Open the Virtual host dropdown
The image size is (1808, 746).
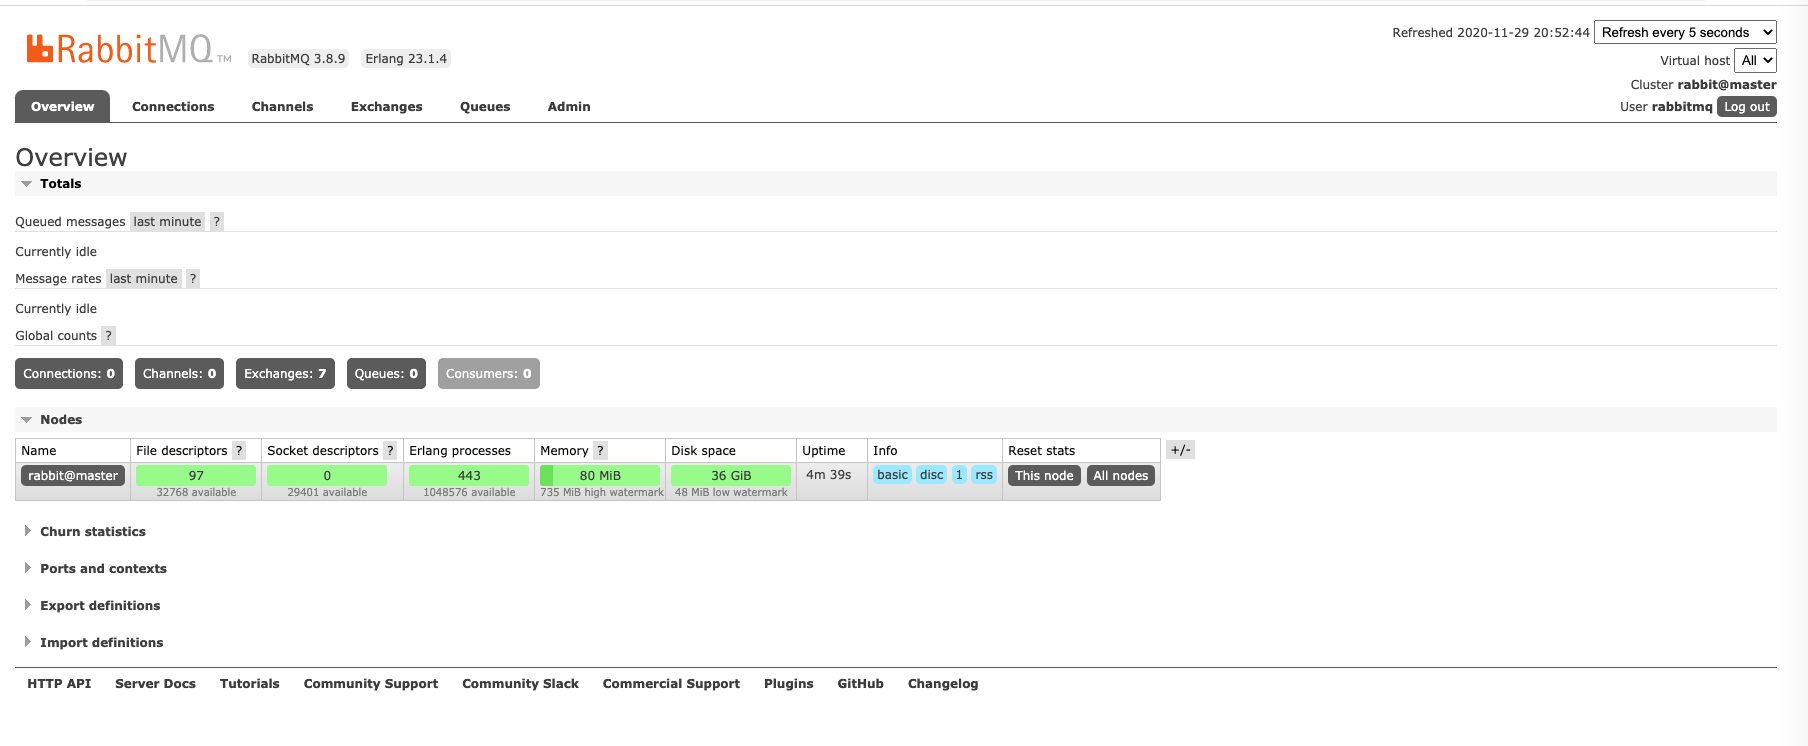click(1755, 60)
